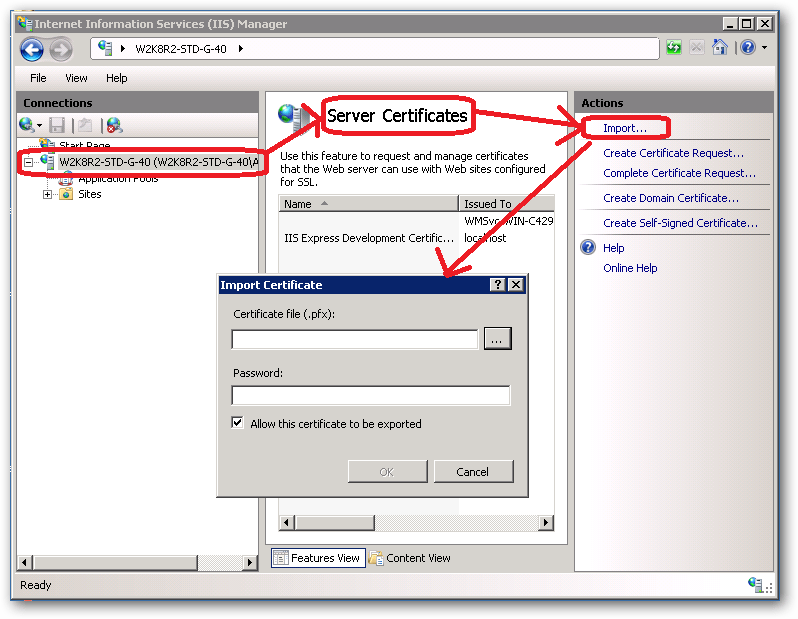Click the certificates list horizontal scrollbar thumb
The width and height of the screenshot is (798, 619).
point(335,523)
